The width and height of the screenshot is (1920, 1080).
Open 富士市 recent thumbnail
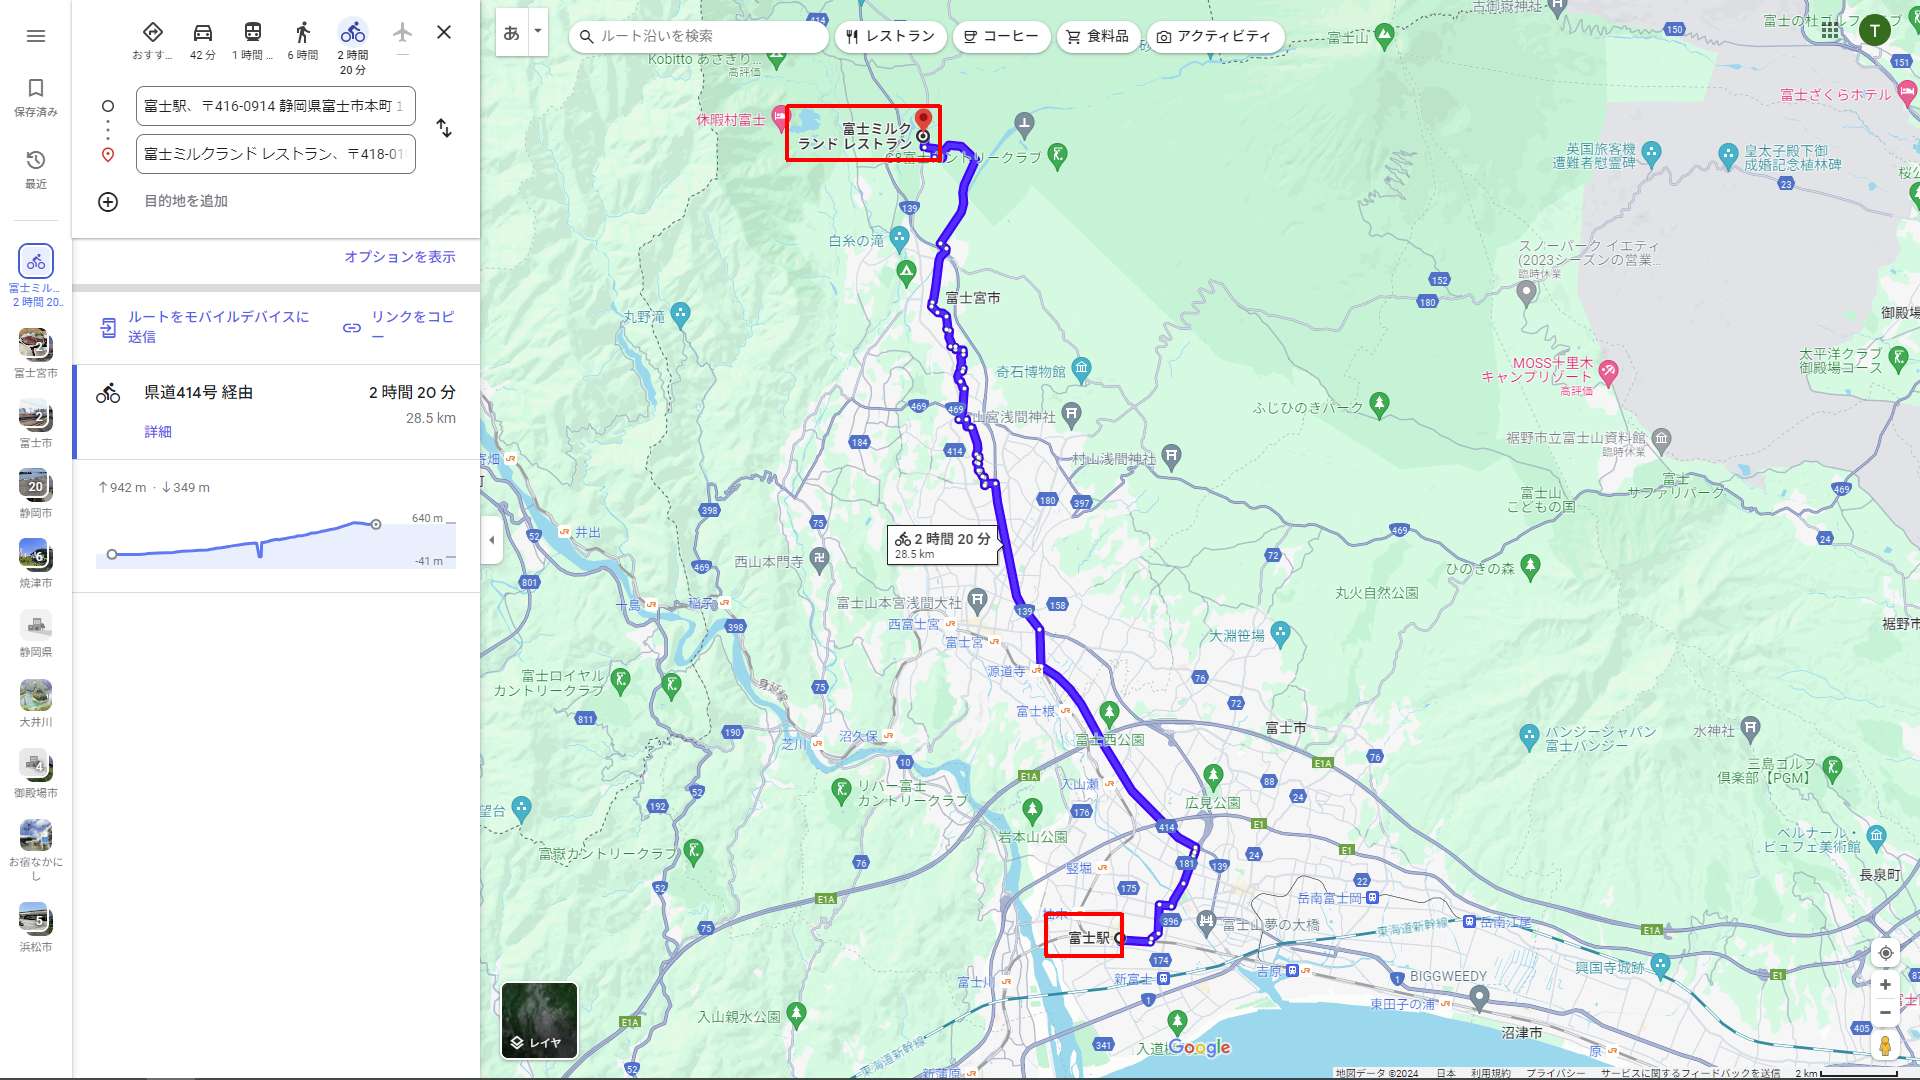(36, 423)
